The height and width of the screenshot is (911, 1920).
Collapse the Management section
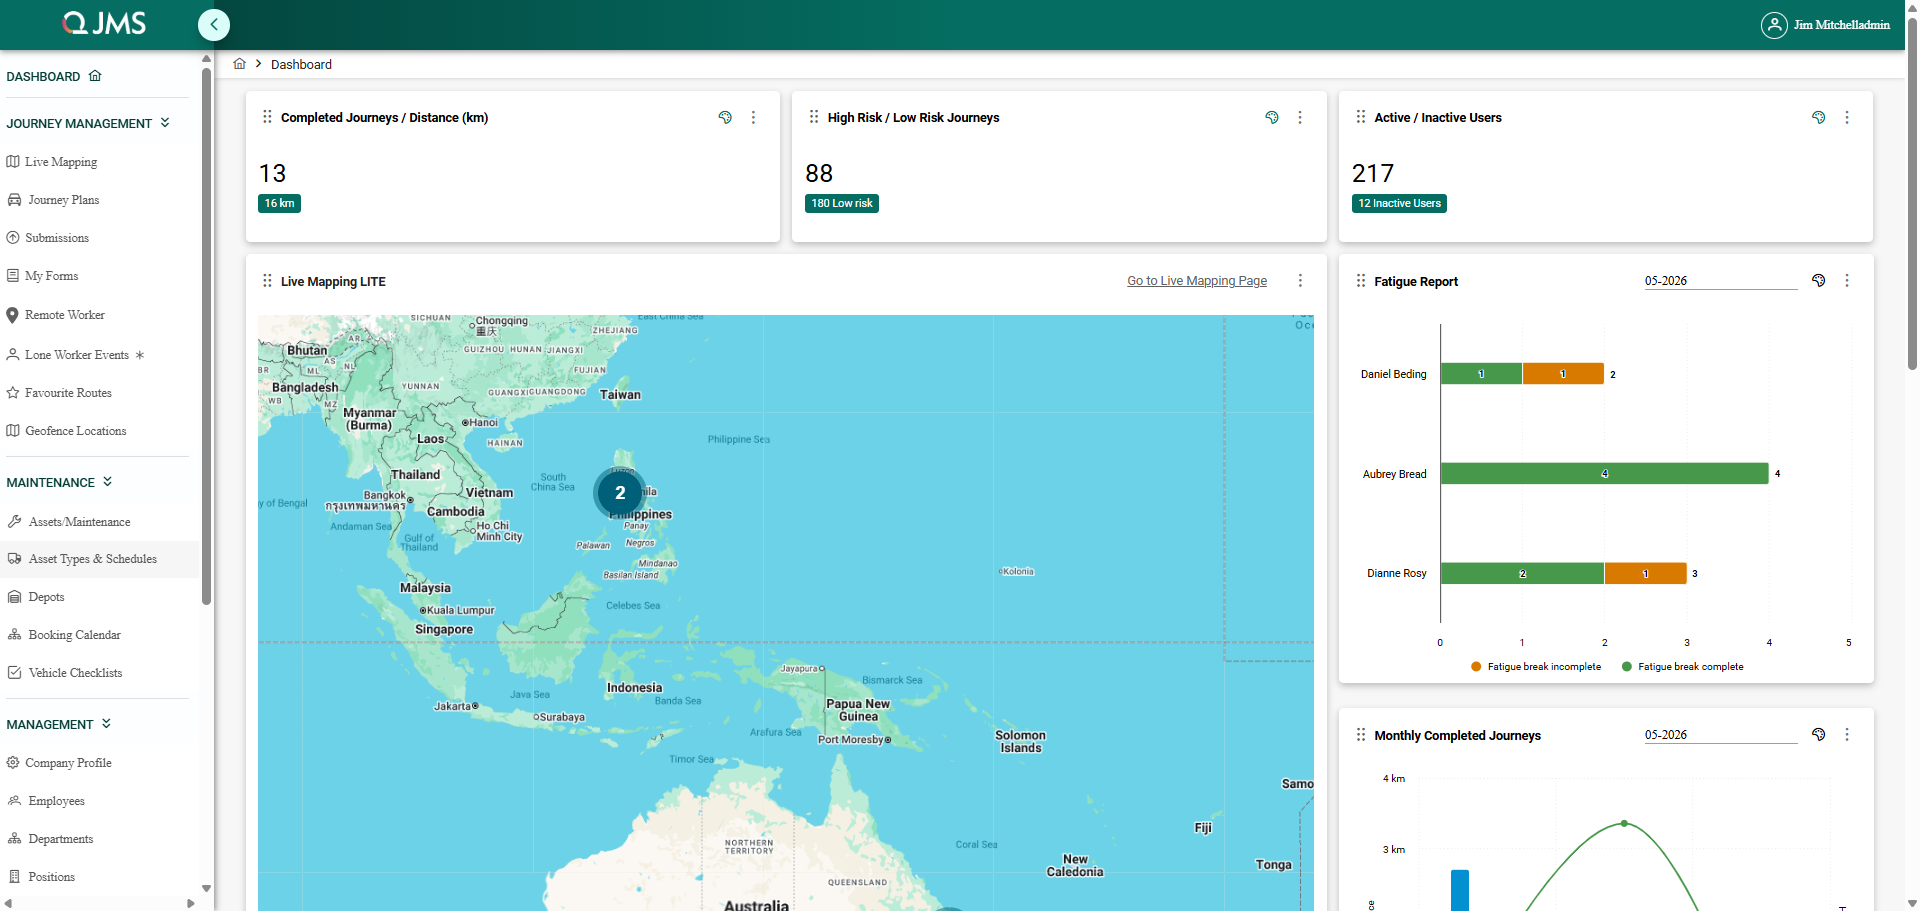click(x=106, y=724)
